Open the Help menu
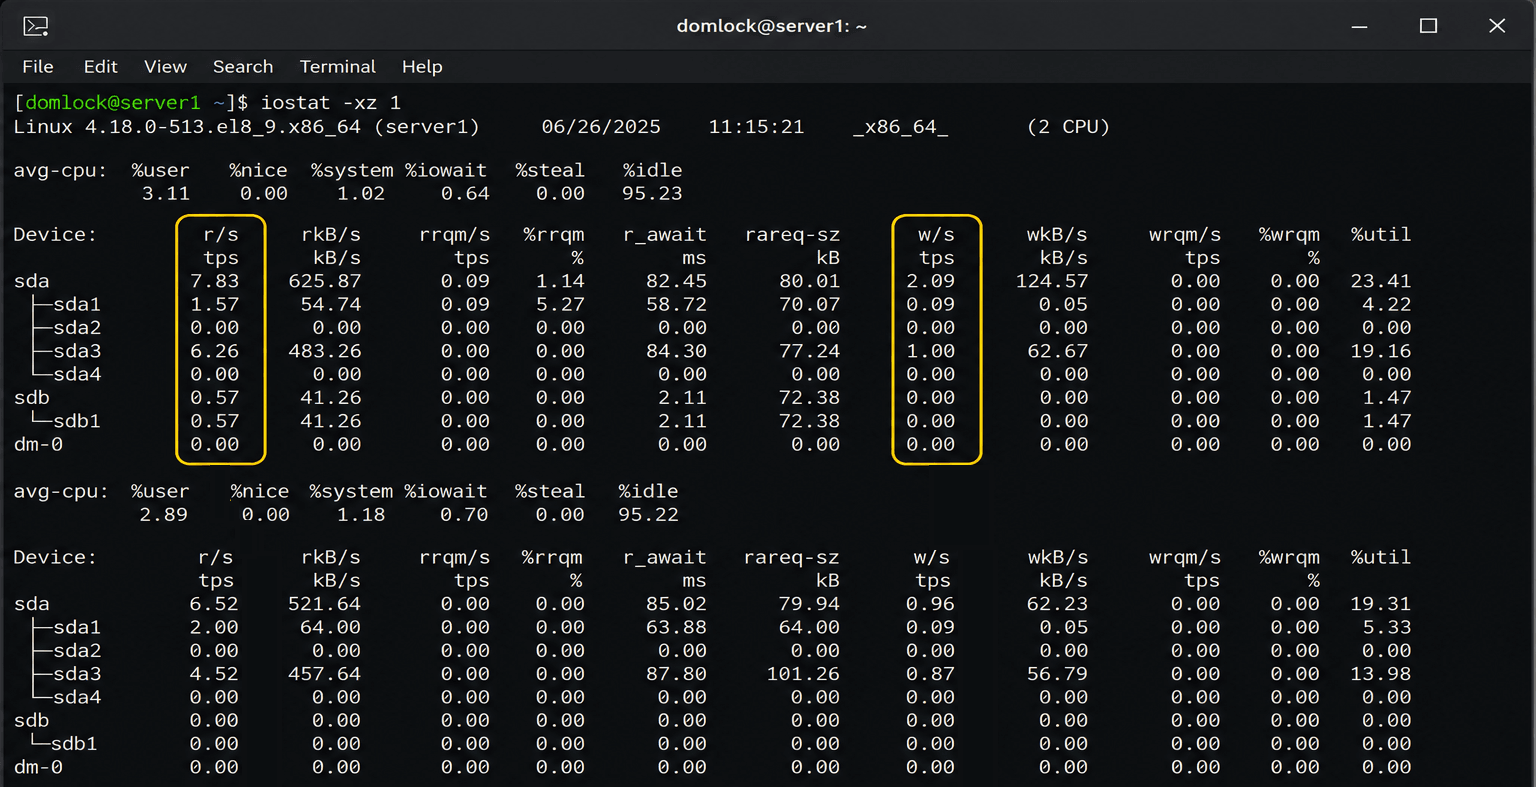 coord(422,67)
